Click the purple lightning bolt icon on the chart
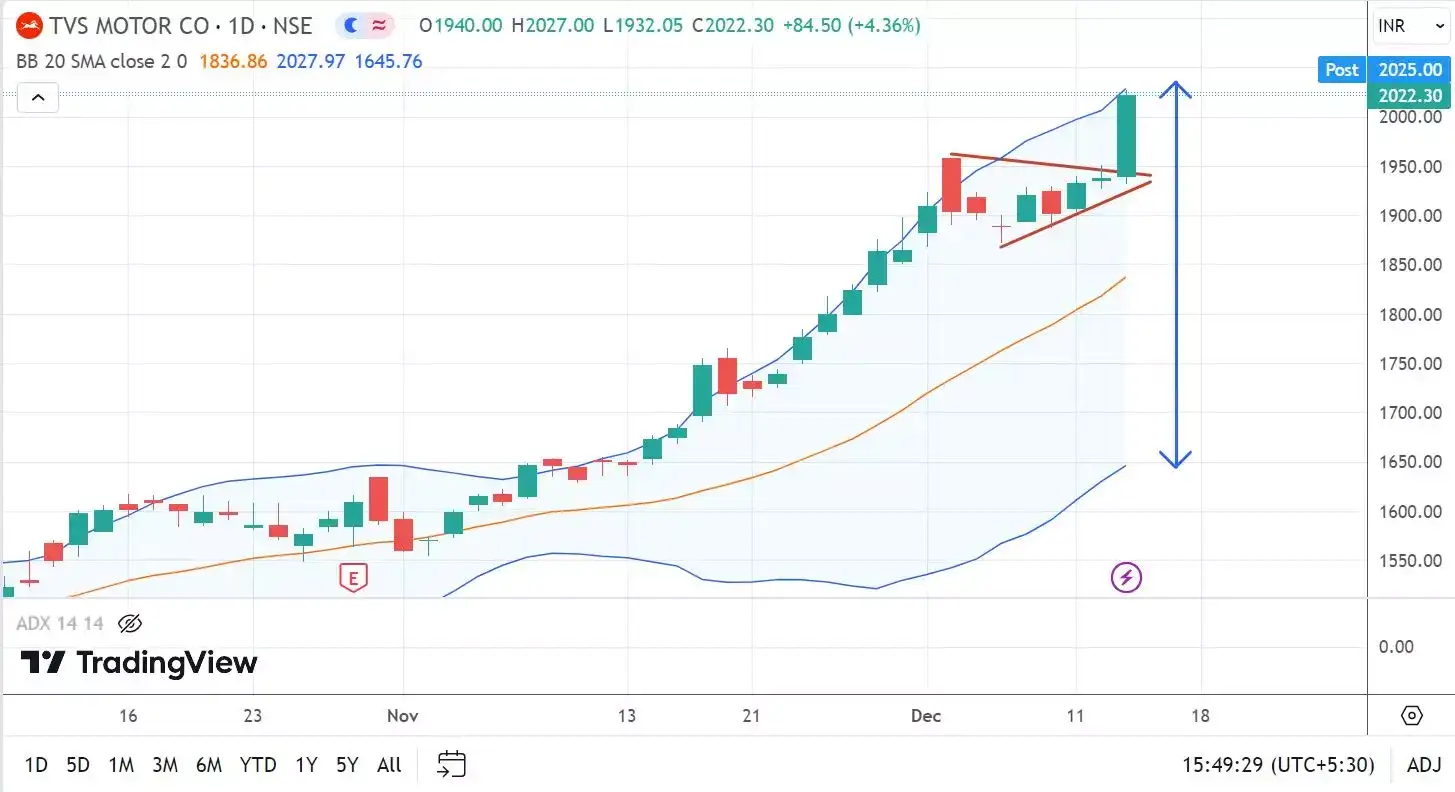Viewport: 1455px width, 792px height. pos(1126,577)
